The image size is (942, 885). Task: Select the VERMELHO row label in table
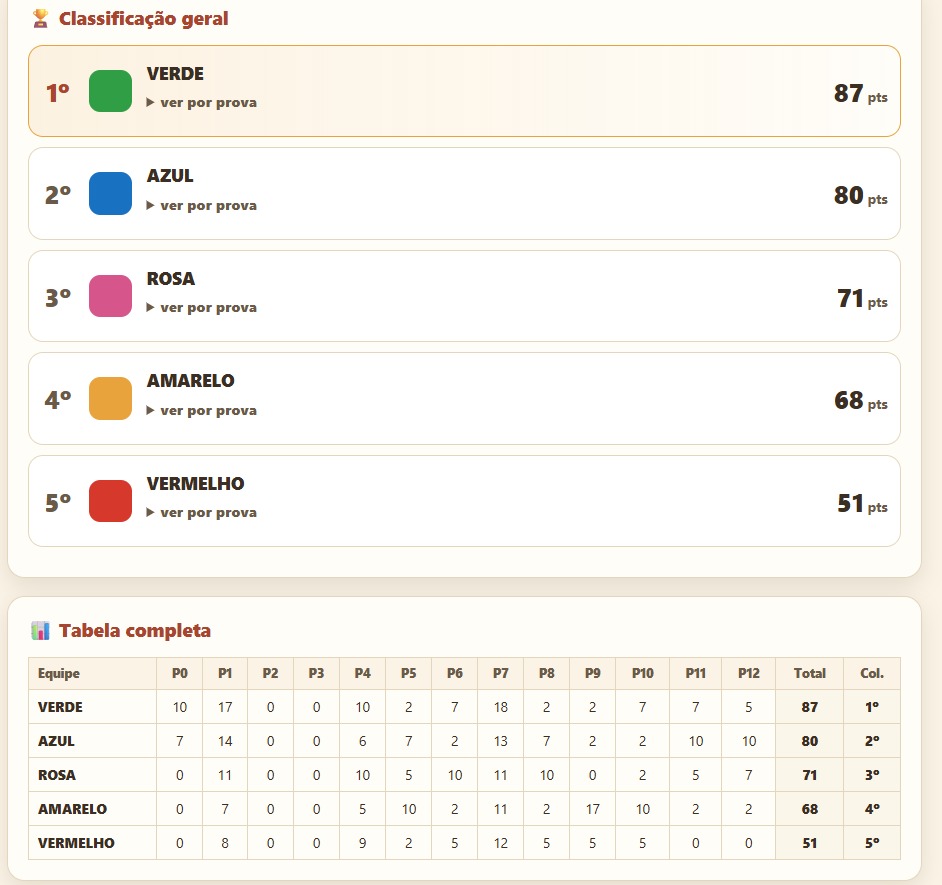click(x=76, y=843)
